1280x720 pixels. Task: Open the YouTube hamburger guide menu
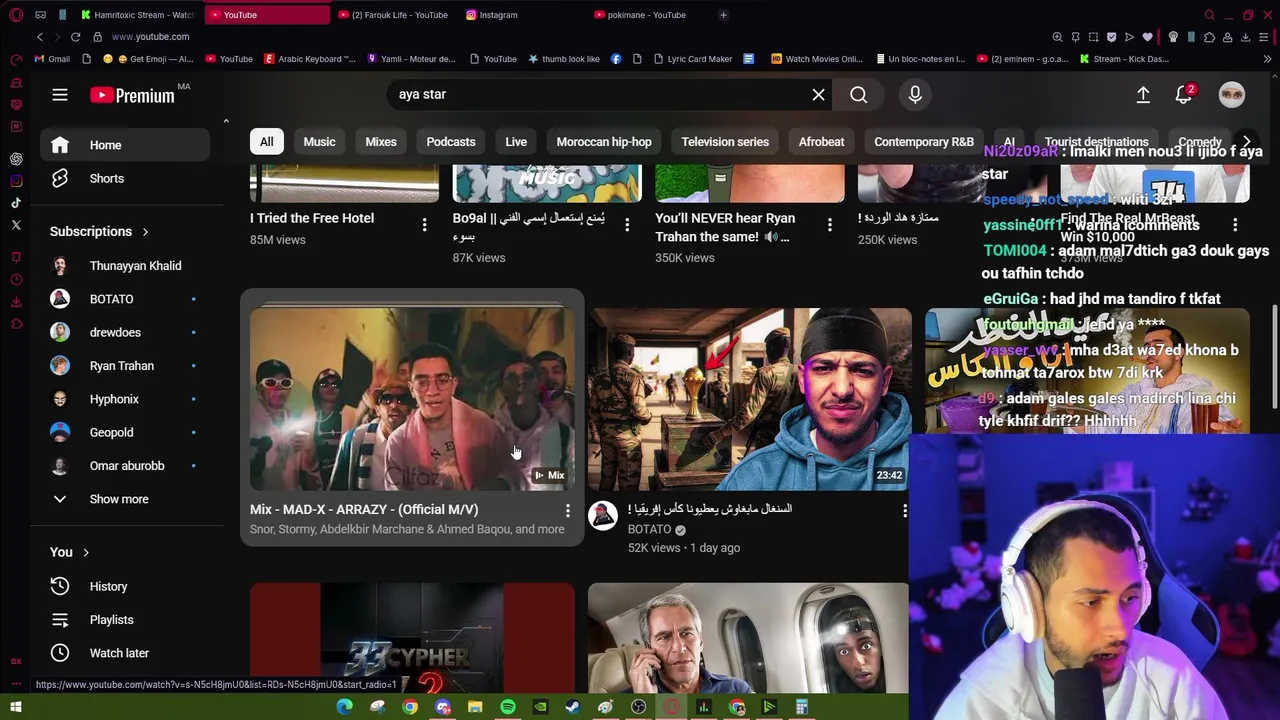coord(60,95)
